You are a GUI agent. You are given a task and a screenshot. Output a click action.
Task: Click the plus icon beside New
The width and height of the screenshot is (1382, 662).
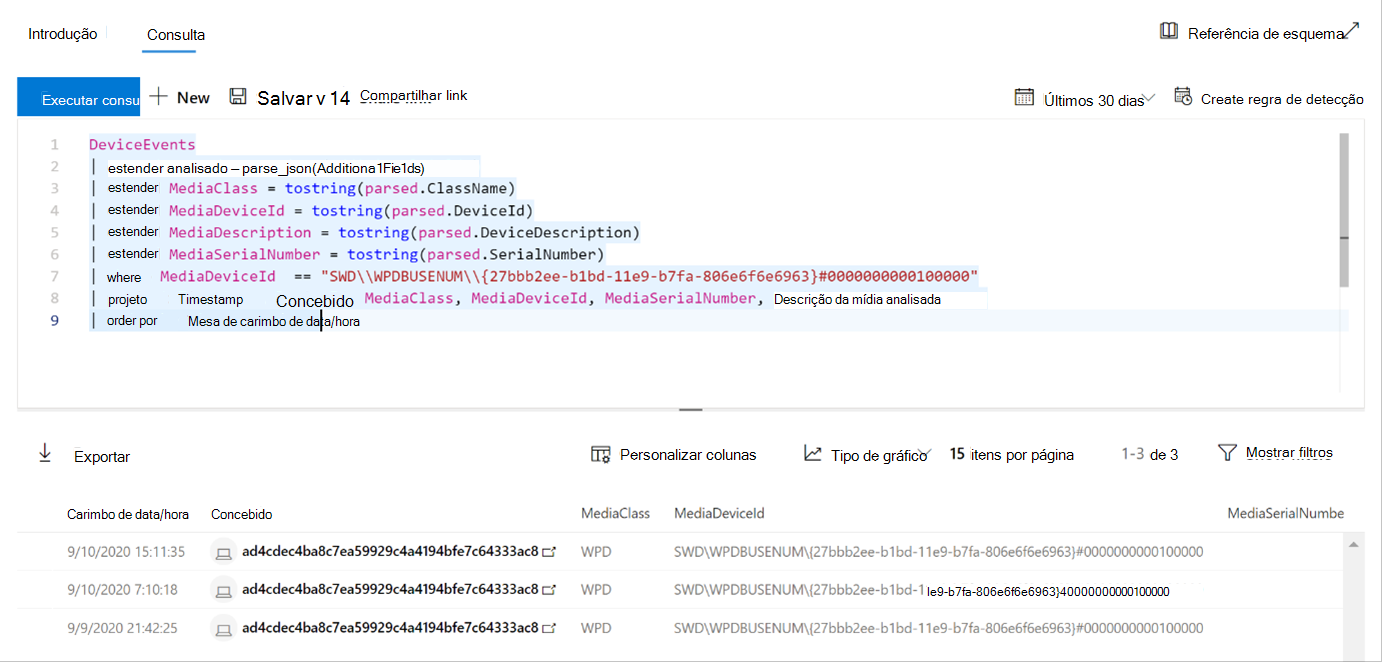(158, 97)
